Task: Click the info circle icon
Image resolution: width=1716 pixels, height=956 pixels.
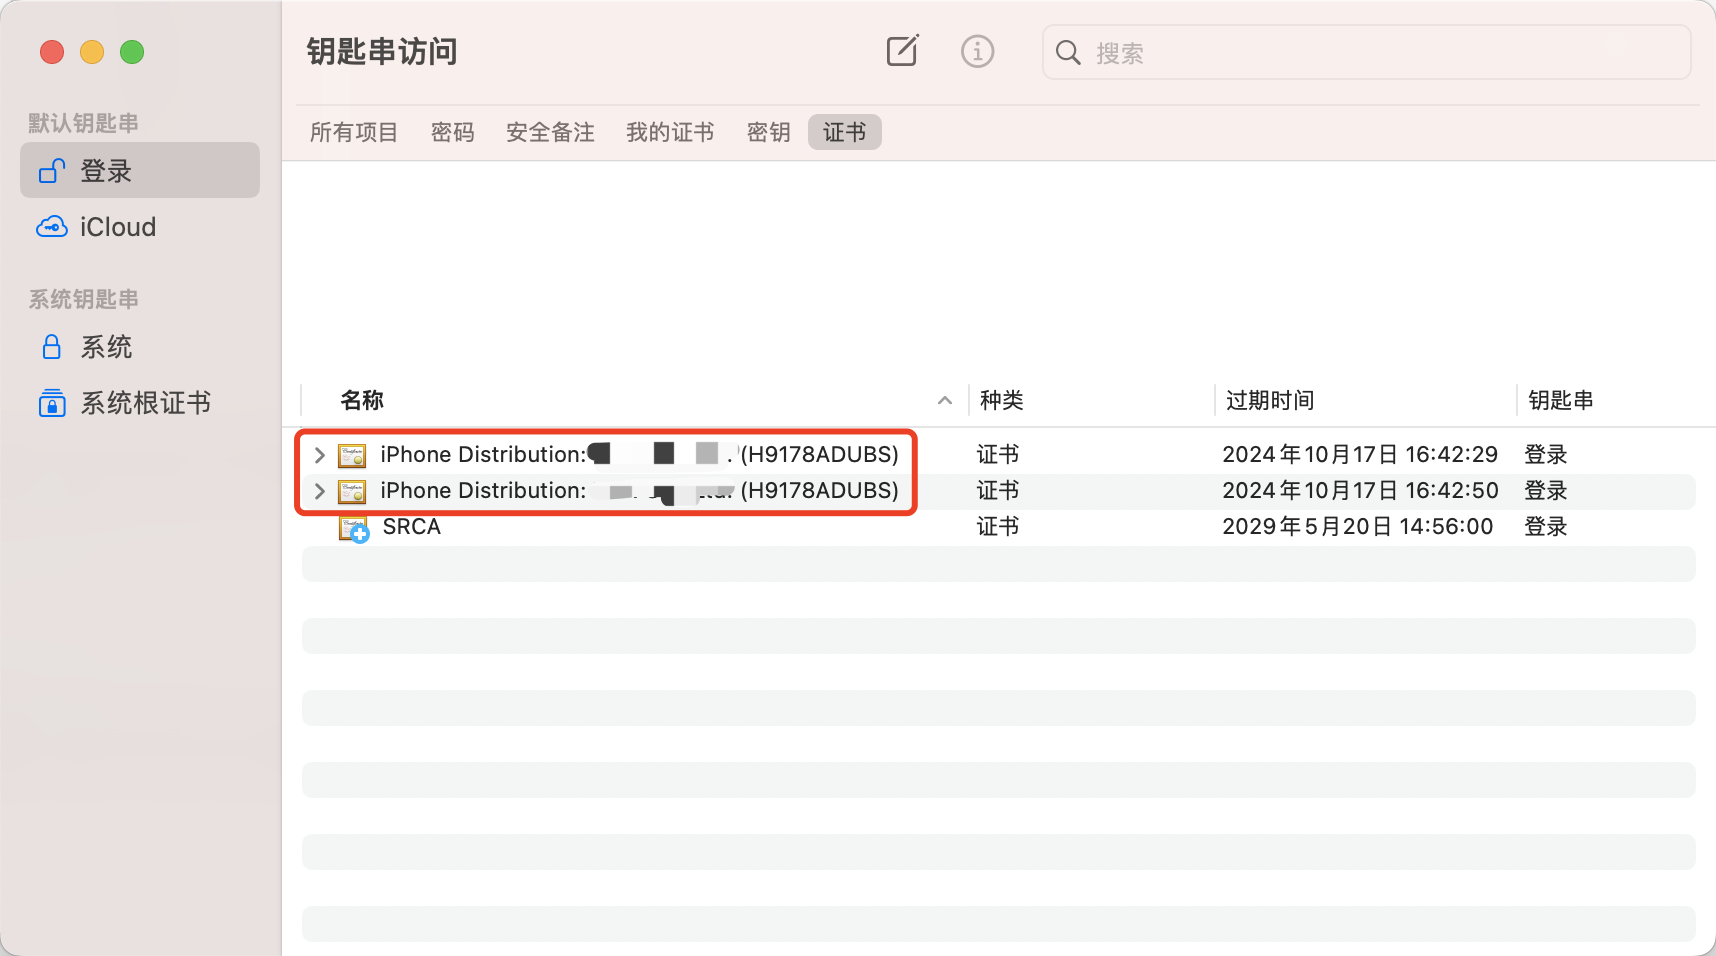Action: click(x=977, y=51)
